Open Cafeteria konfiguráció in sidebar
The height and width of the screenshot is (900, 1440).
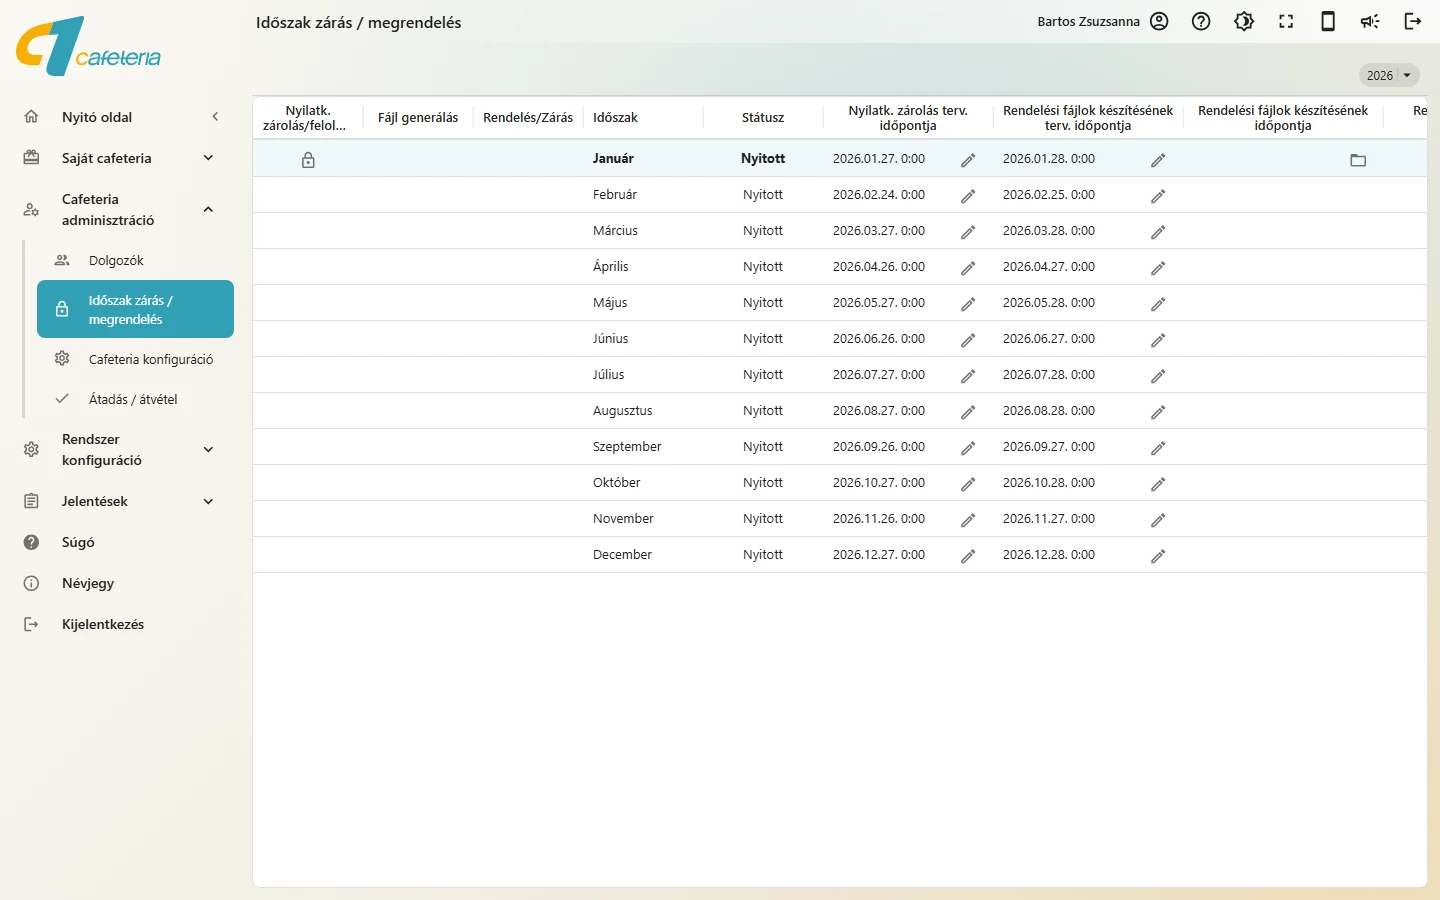[151, 359]
